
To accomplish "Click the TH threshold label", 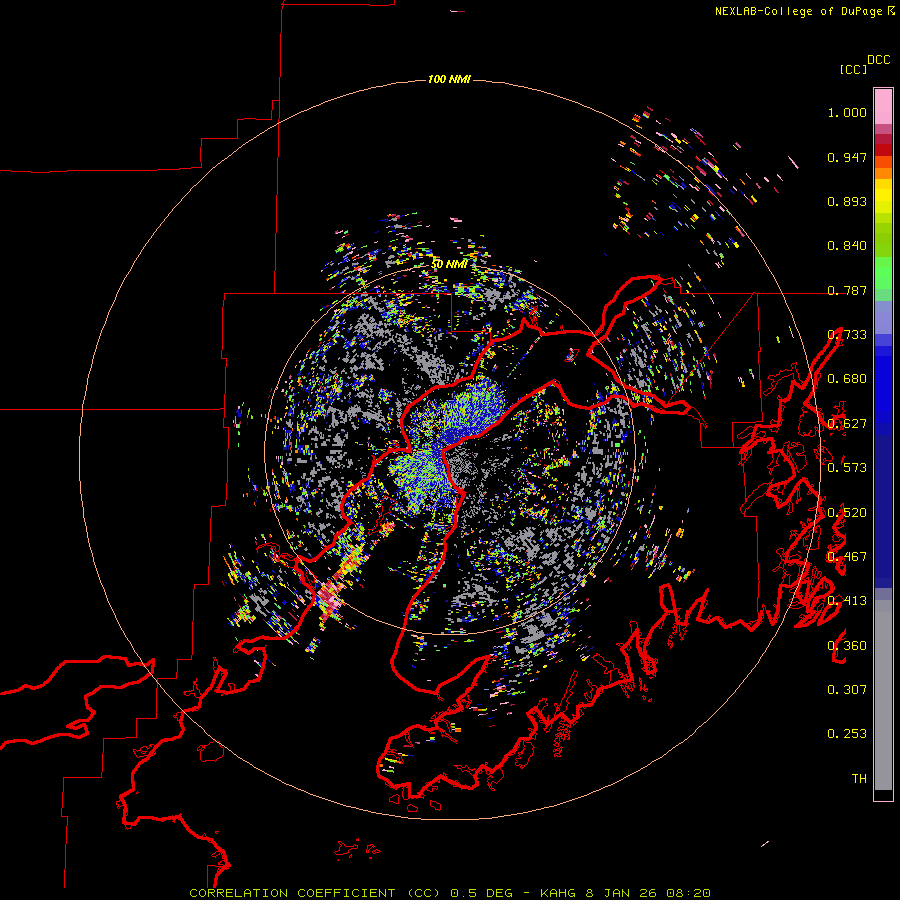I will tap(859, 779).
